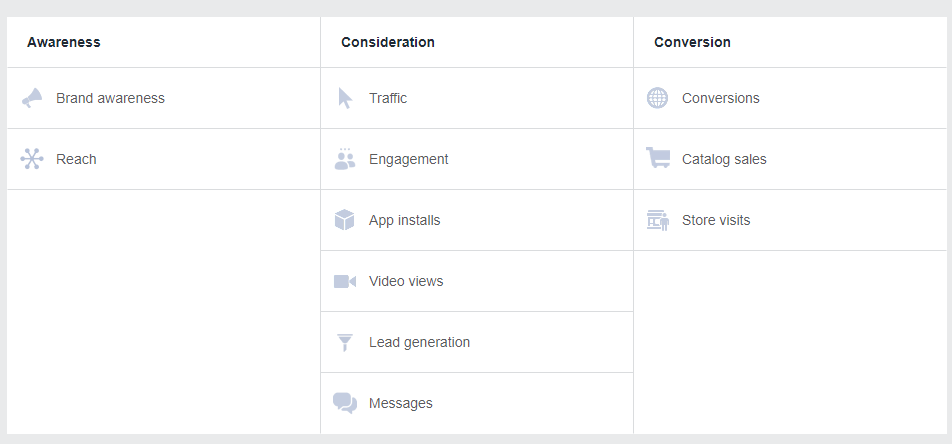This screenshot has height=444, width=952.
Task: Click the Catalog sales shopping cart icon
Action: (x=658, y=159)
